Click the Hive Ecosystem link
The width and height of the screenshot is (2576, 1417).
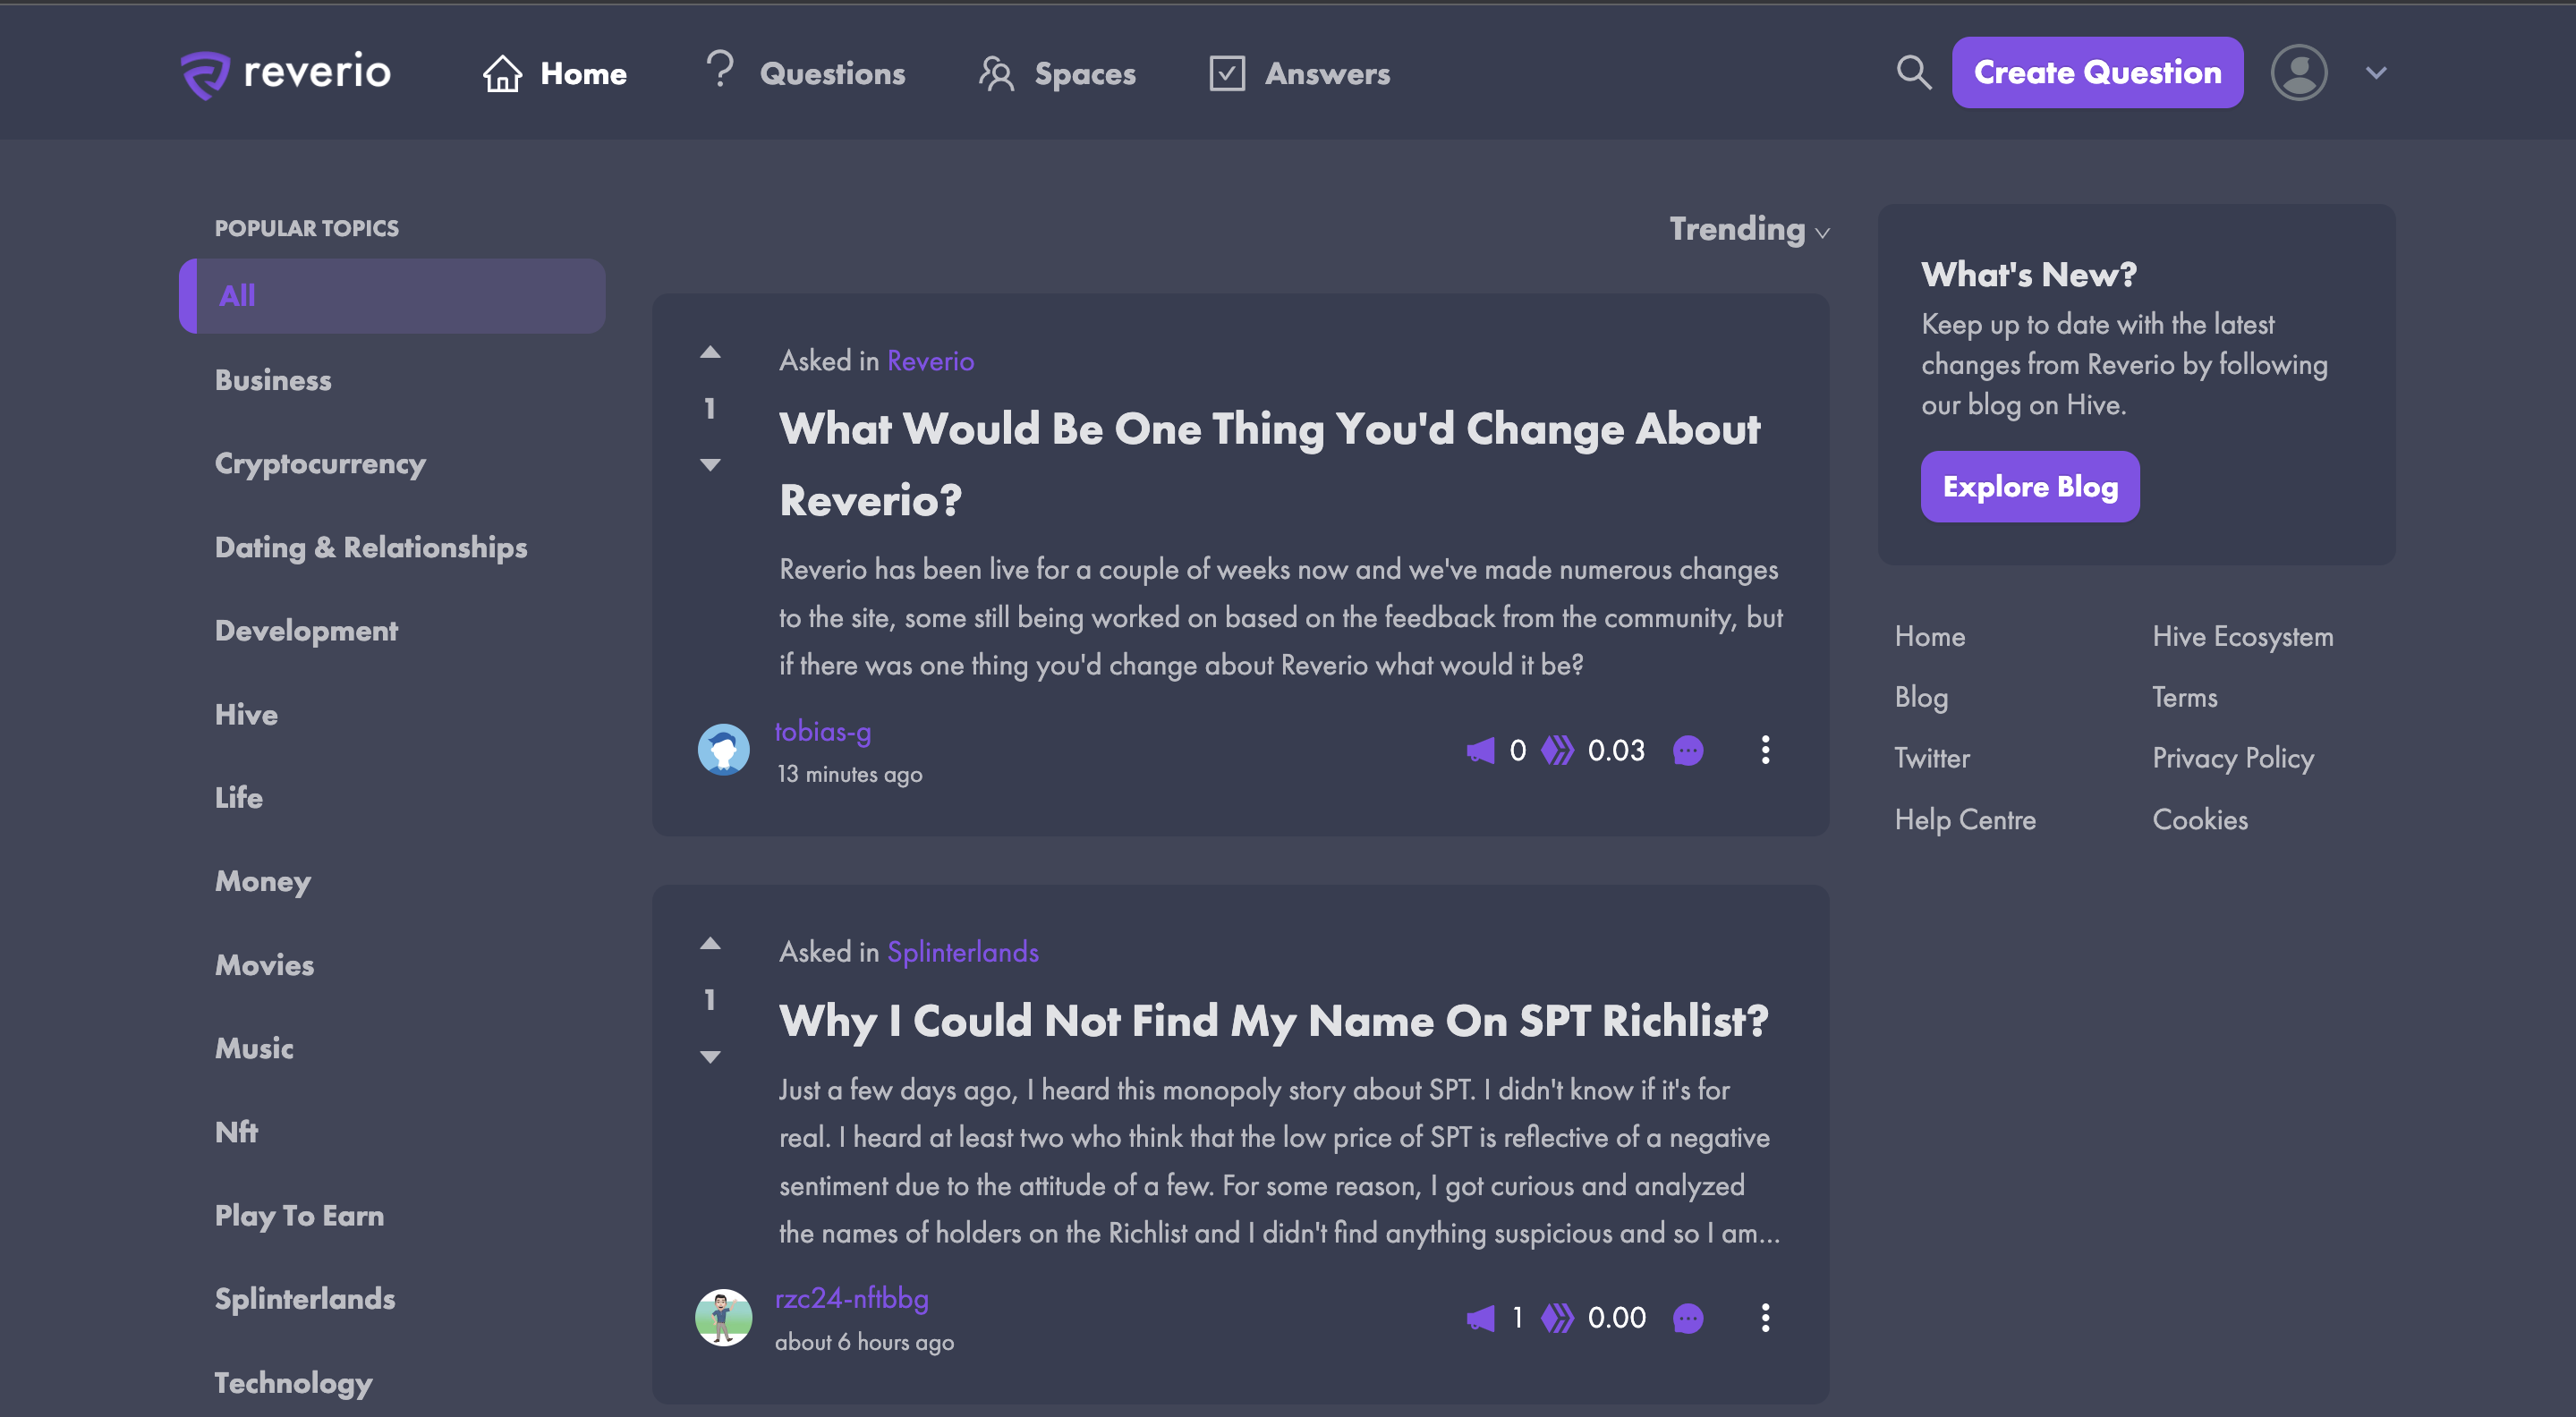point(2243,636)
